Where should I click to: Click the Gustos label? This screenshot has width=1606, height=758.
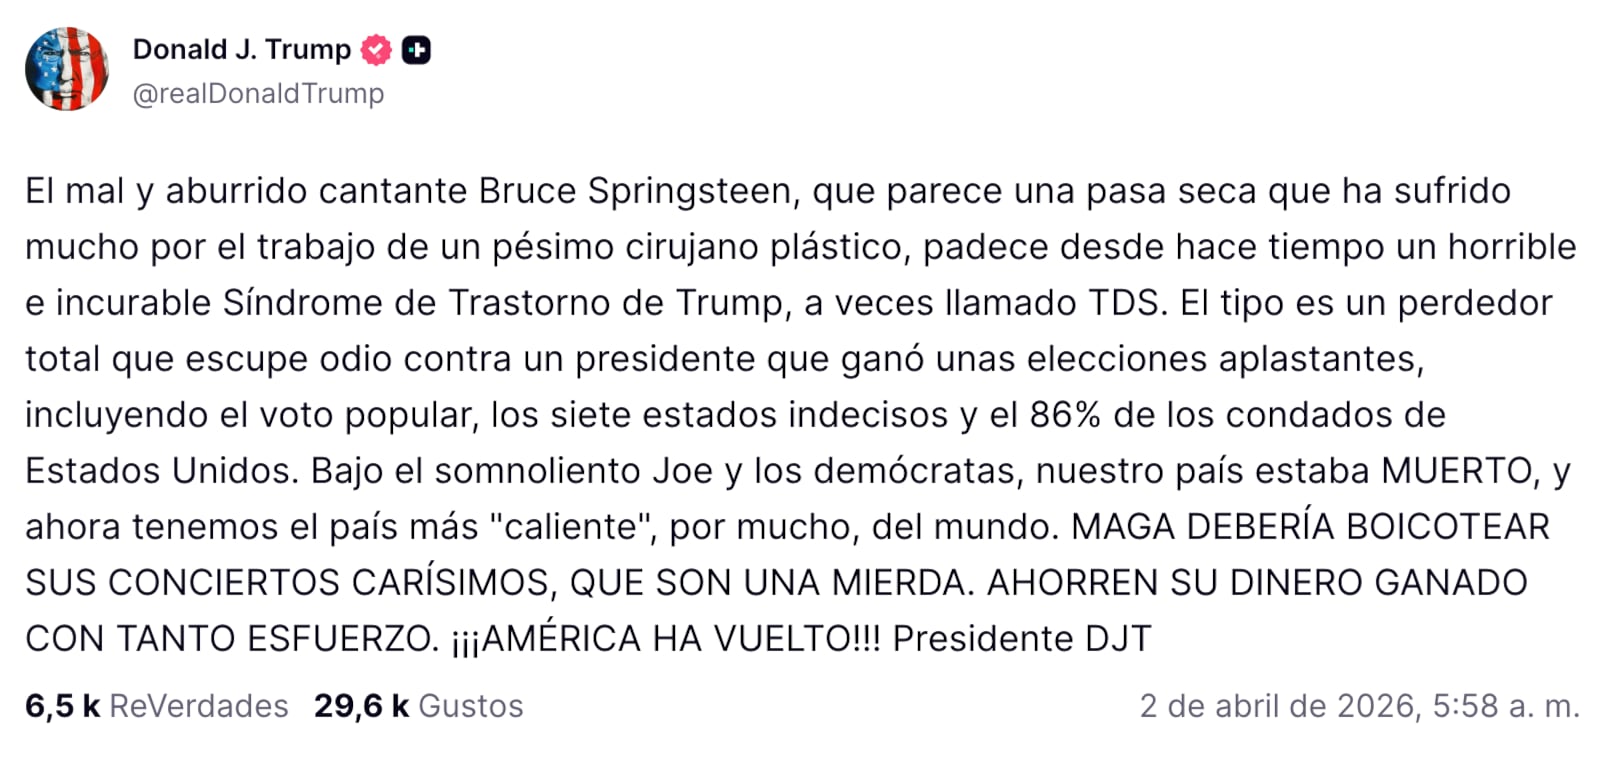click(474, 705)
